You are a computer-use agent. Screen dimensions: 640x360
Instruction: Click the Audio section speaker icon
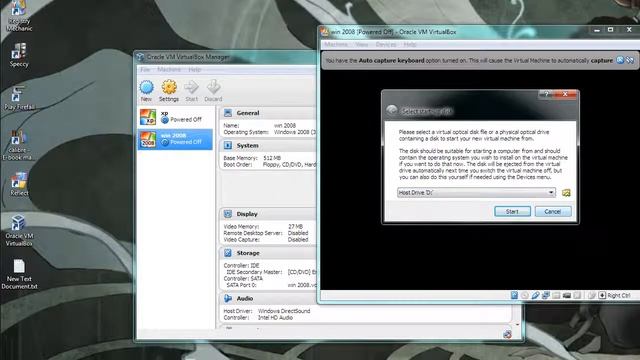[x=228, y=298]
